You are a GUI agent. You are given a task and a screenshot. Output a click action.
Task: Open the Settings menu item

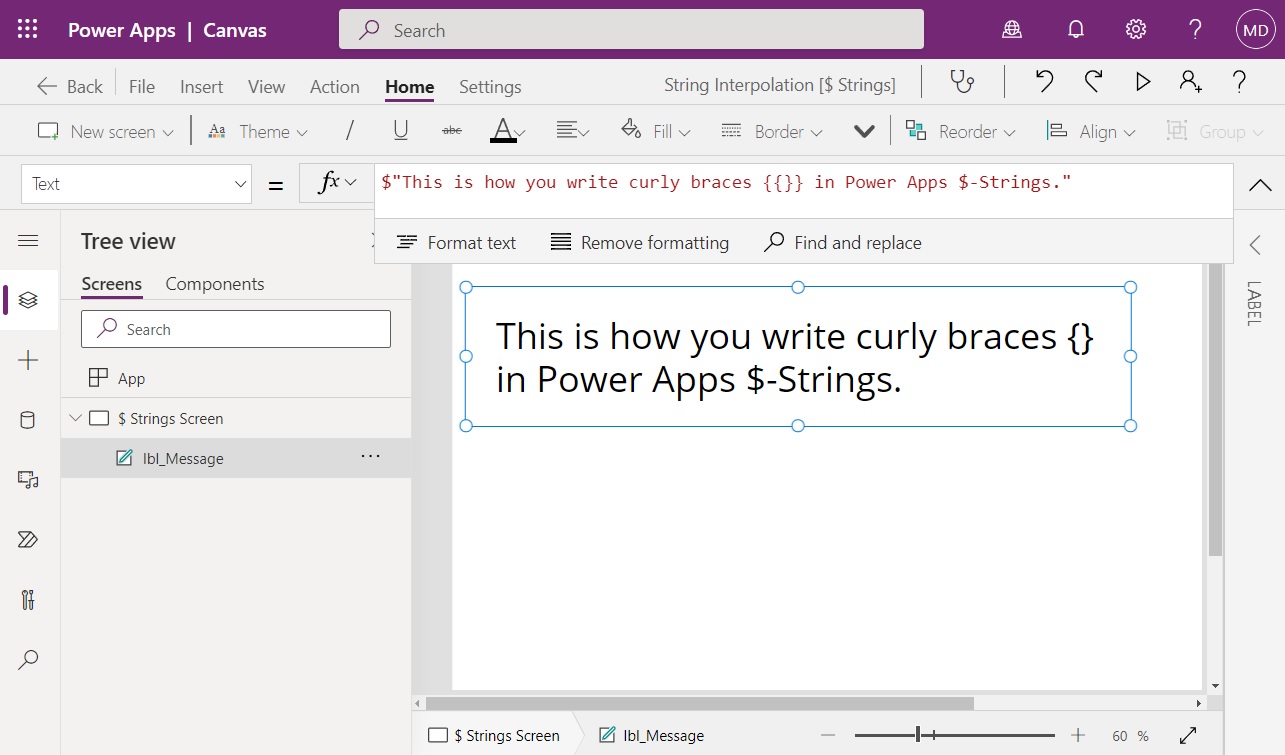[x=490, y=87]
